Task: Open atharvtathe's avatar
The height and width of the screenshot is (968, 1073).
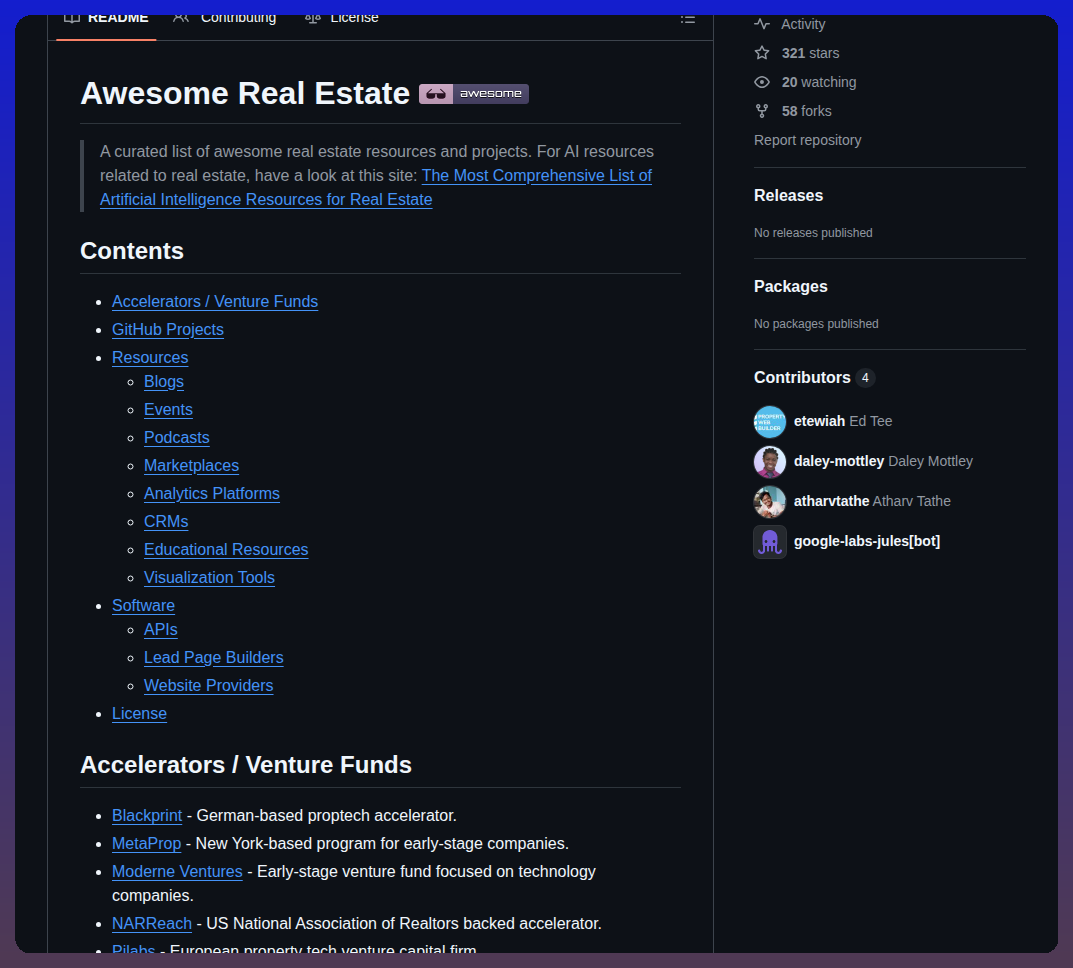Action: pyautogui.click(x=770, y=501)
